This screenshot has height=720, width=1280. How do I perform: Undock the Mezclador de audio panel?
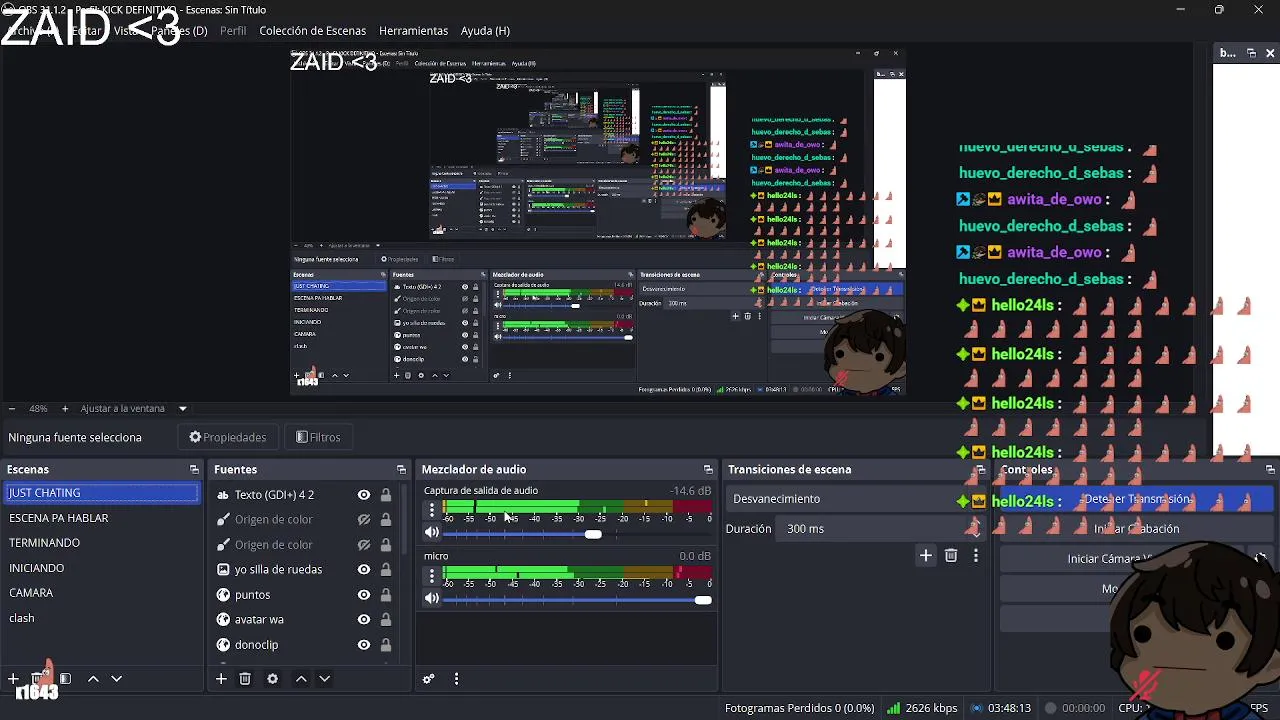[x=708, y=469]
